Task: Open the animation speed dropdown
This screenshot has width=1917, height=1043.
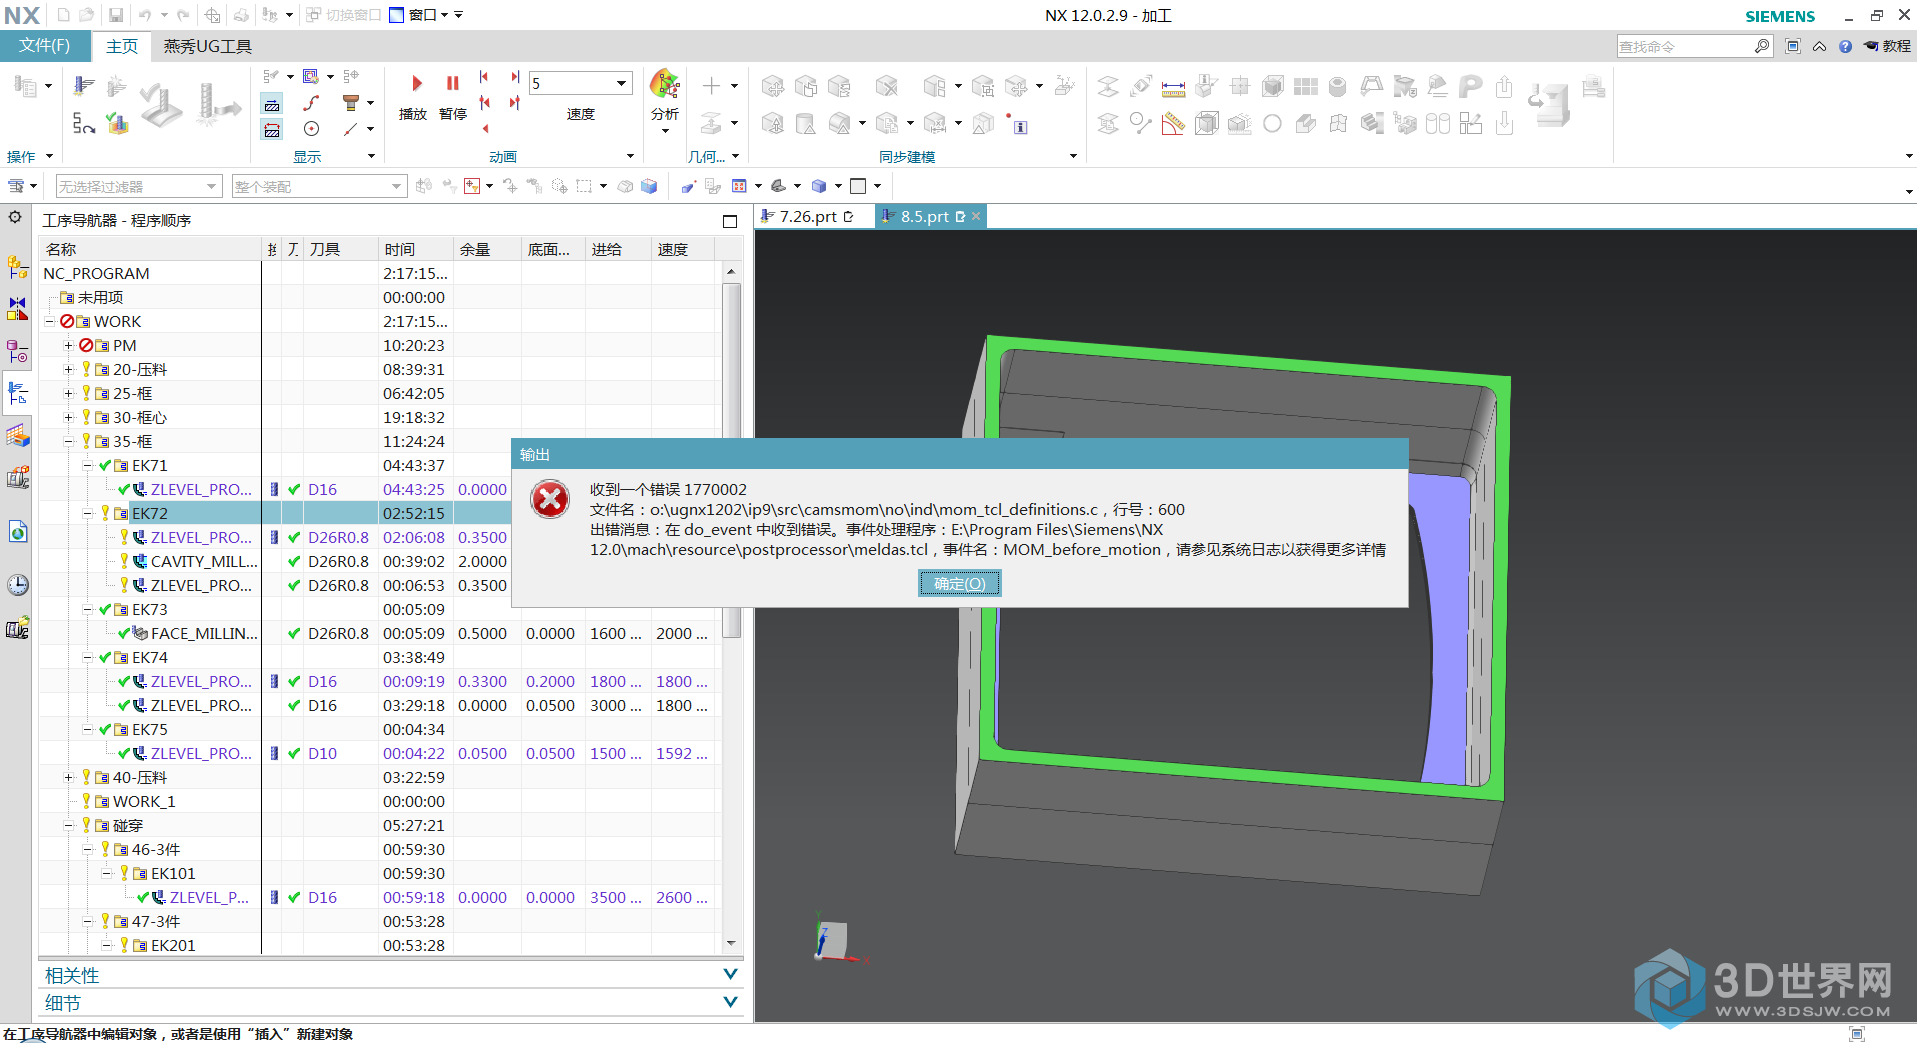Action: point(621,83)
